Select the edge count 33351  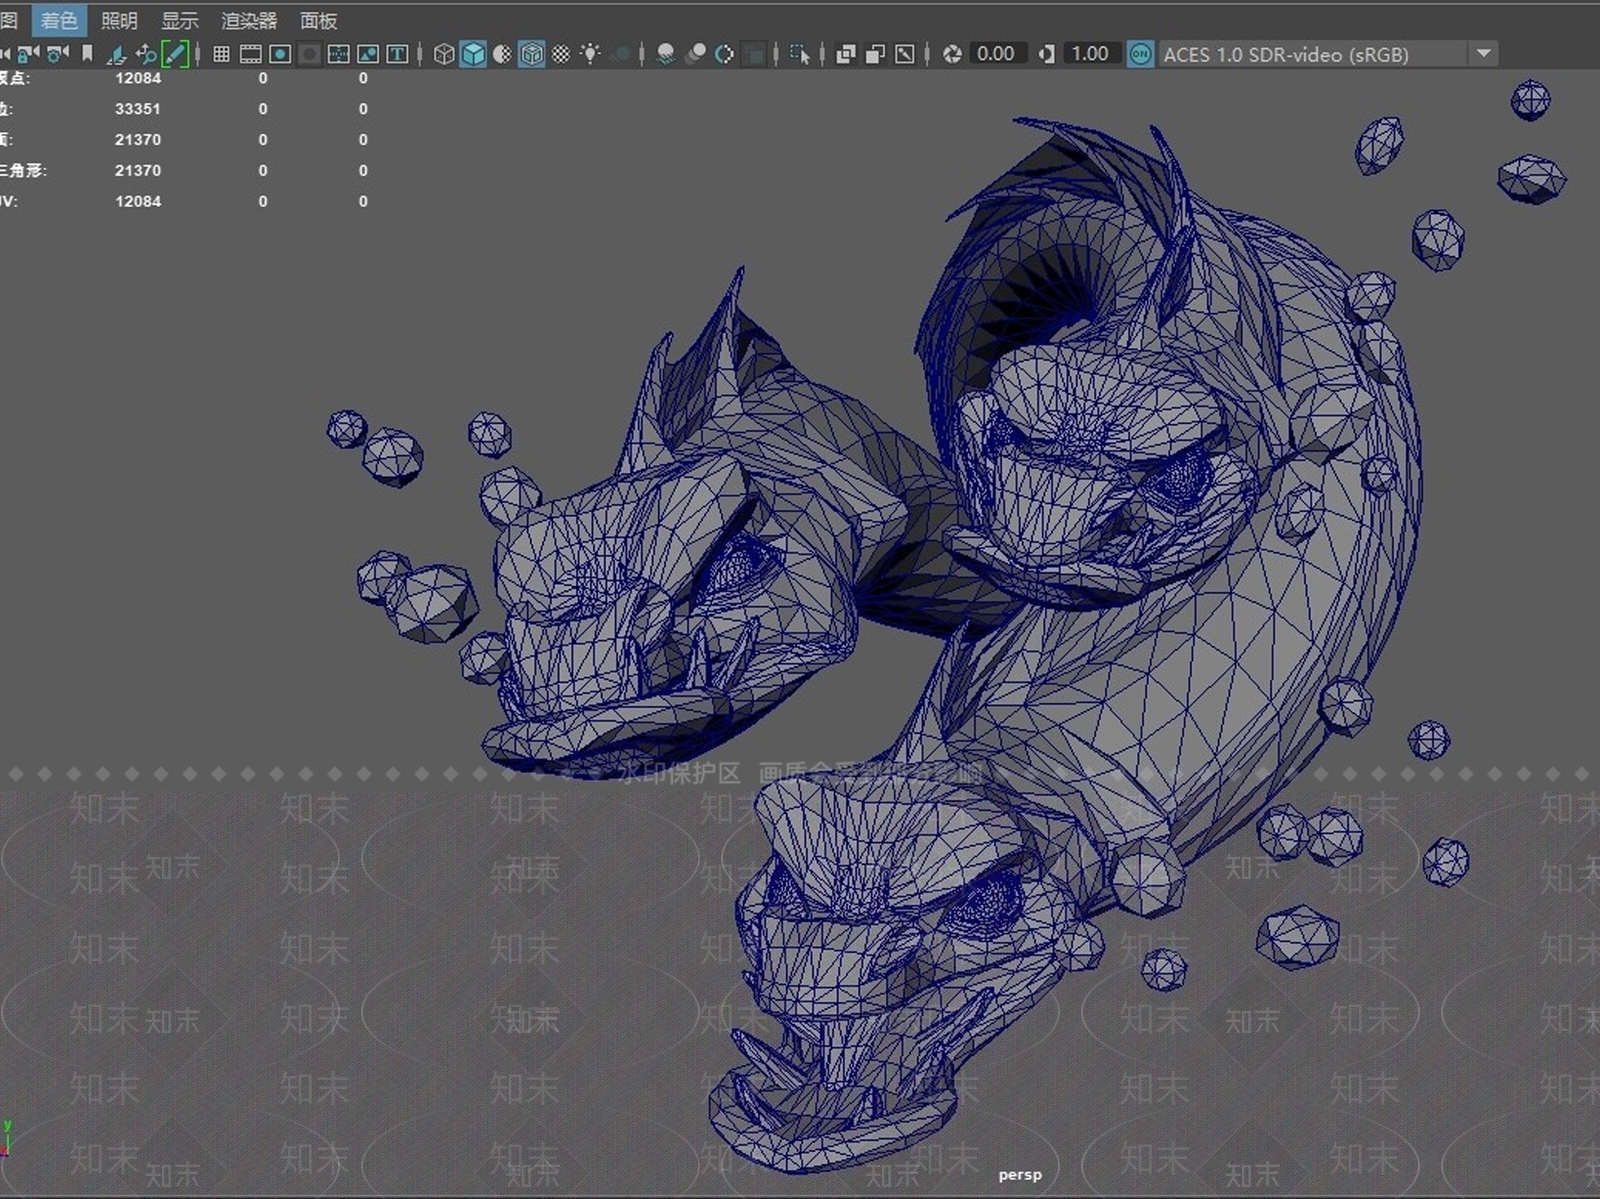tap(138, 108)
